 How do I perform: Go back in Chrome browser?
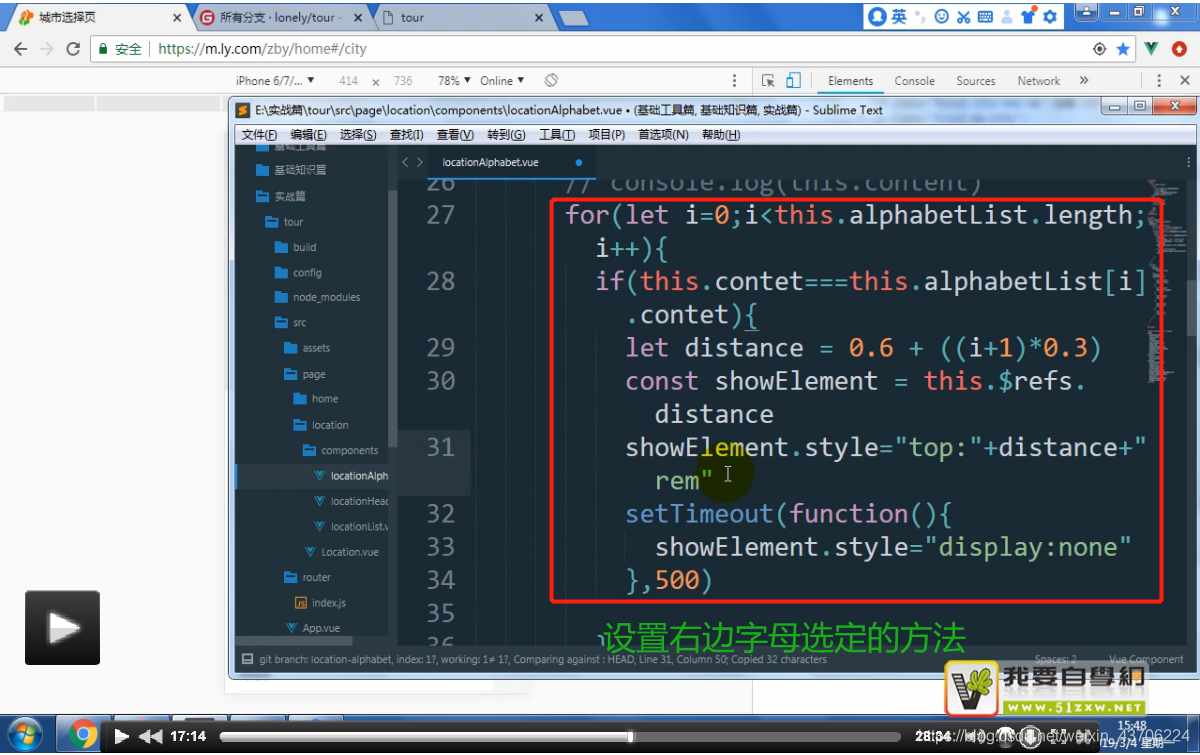tap(20, 49)
